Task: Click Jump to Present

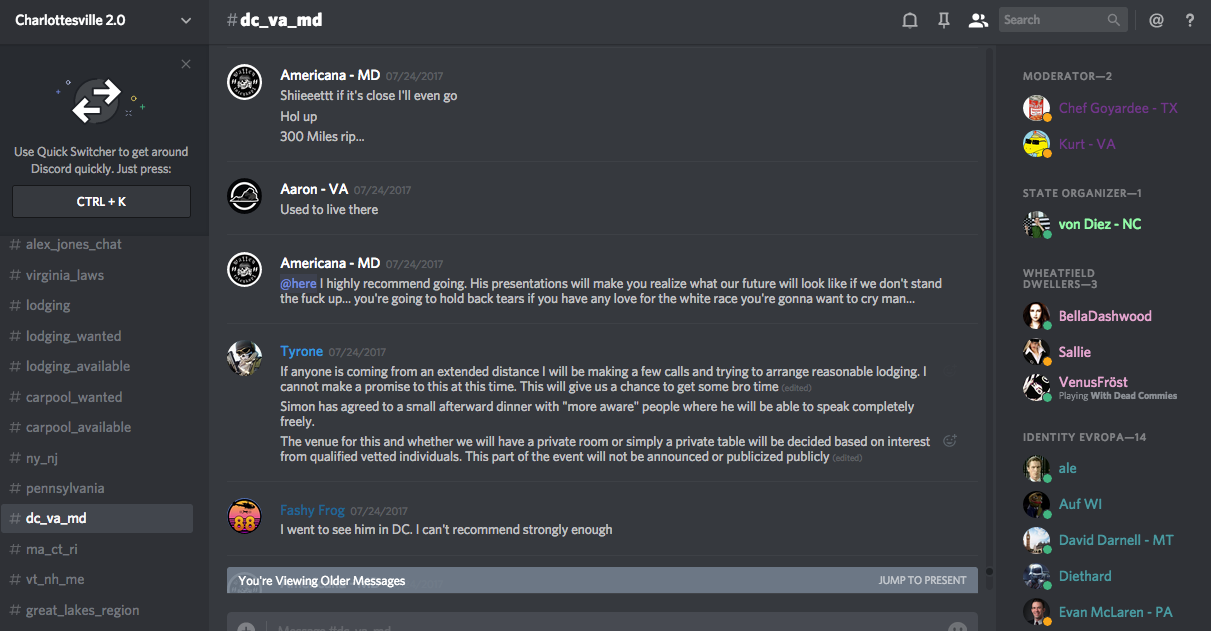Action: pos(922,580)
